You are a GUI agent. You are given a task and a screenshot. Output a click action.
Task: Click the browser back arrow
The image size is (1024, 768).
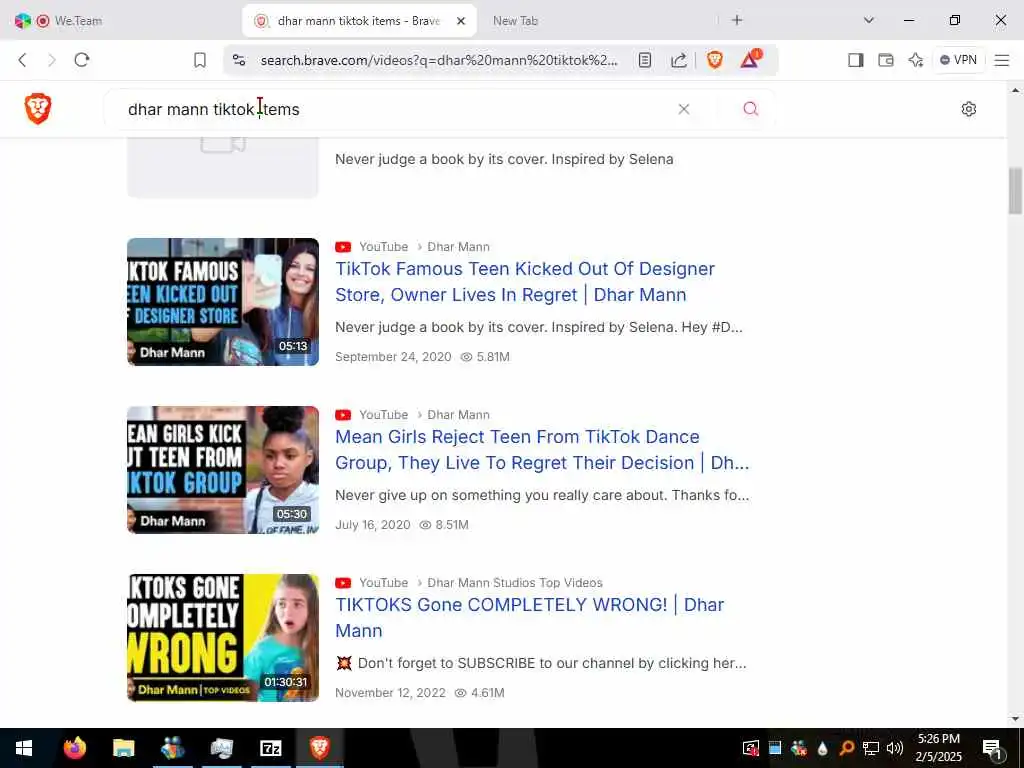click(x=22, y=60)
